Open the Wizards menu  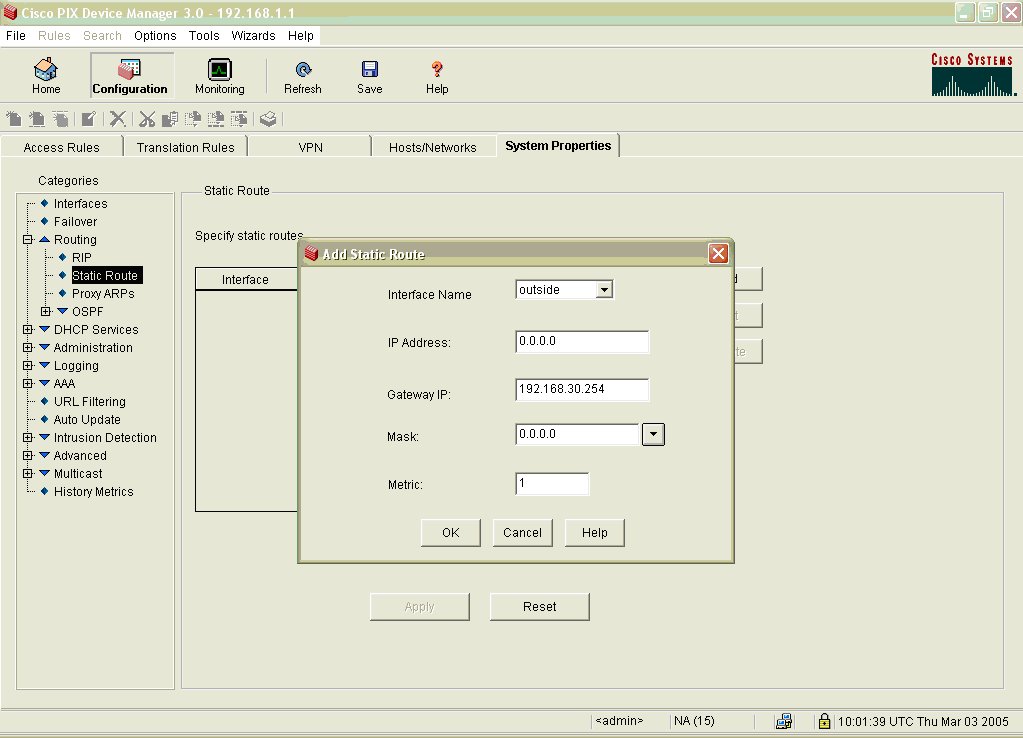click(x=253, y=35)
